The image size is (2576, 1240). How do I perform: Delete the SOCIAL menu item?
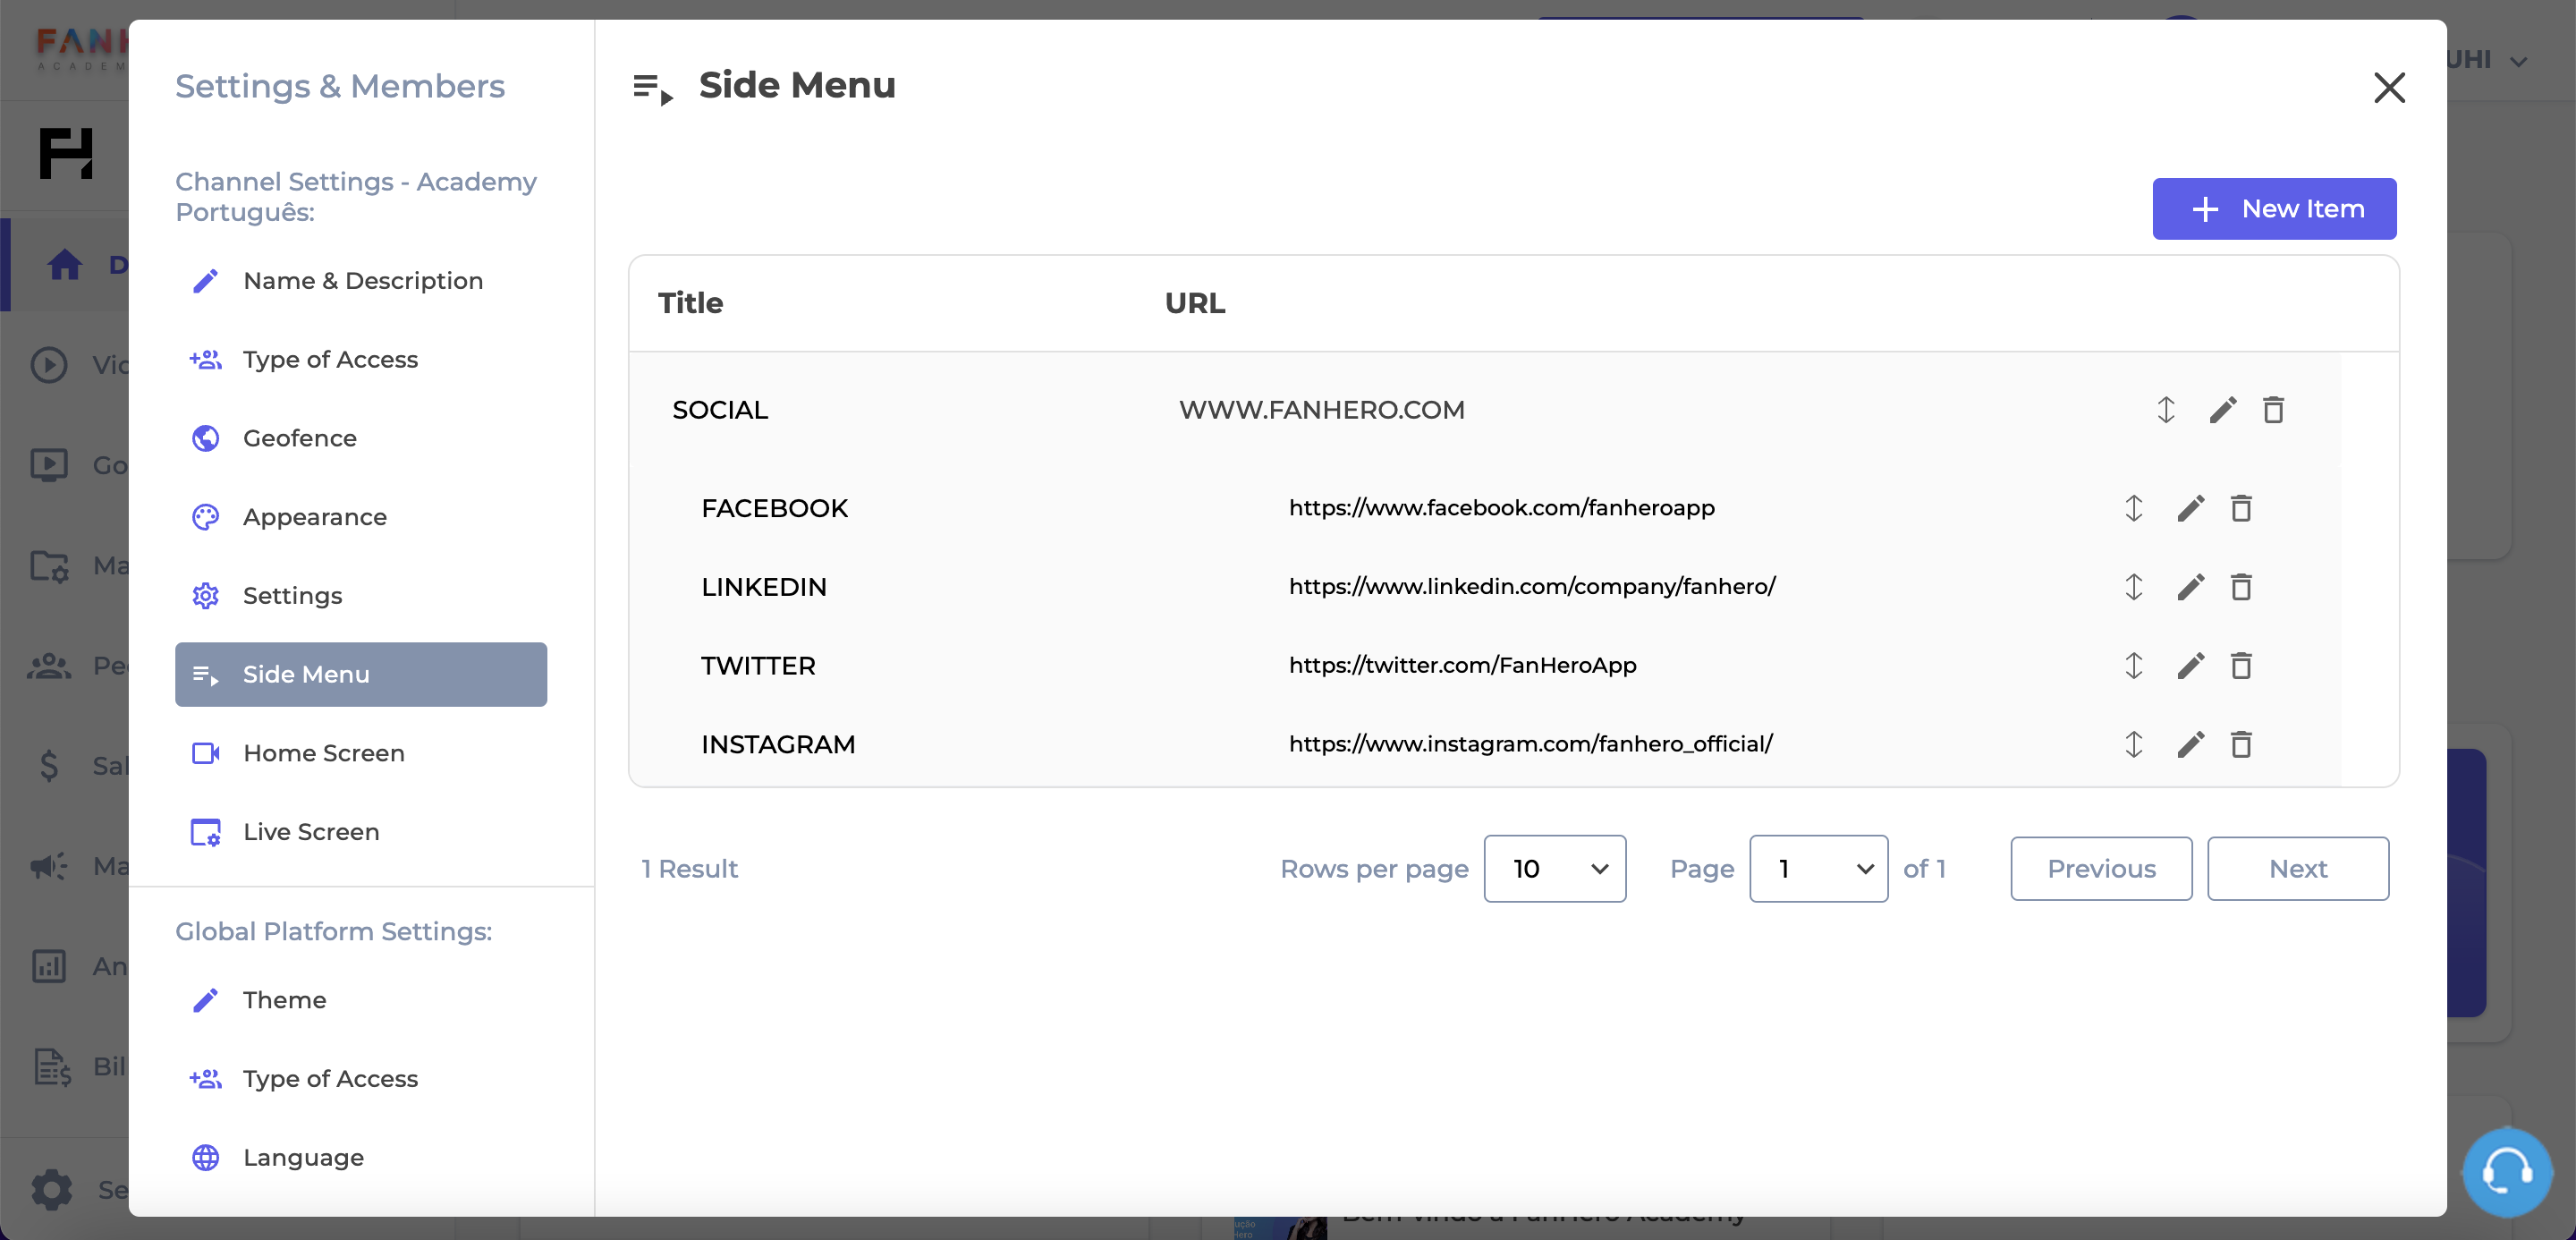click(2273, 410)
